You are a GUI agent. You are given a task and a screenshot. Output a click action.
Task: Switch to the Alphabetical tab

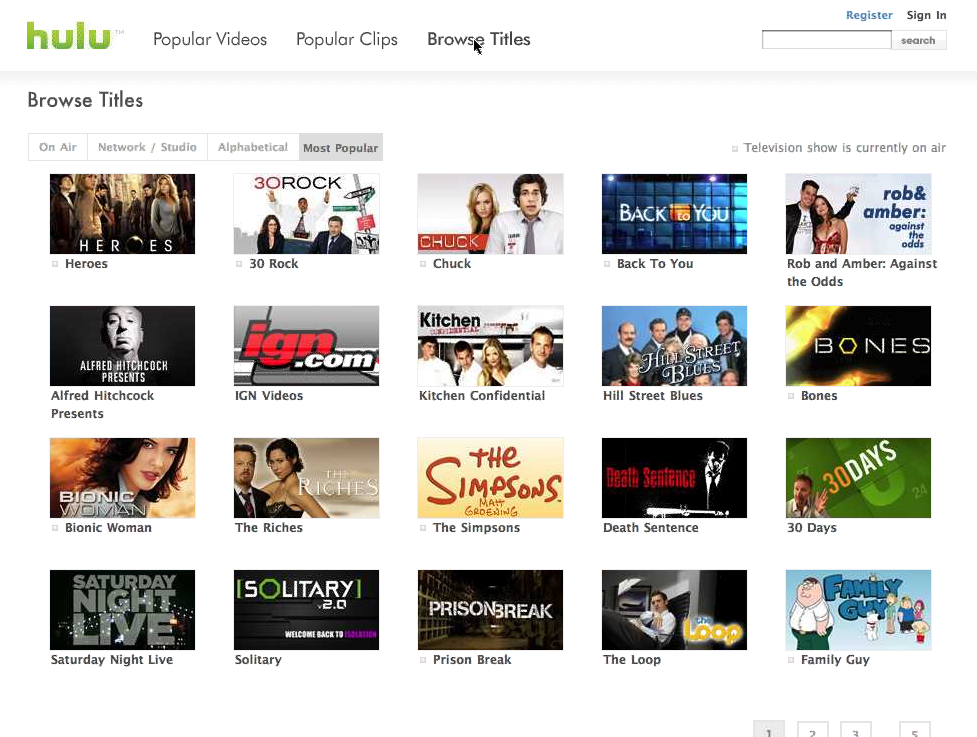click(x=253, y=147)
